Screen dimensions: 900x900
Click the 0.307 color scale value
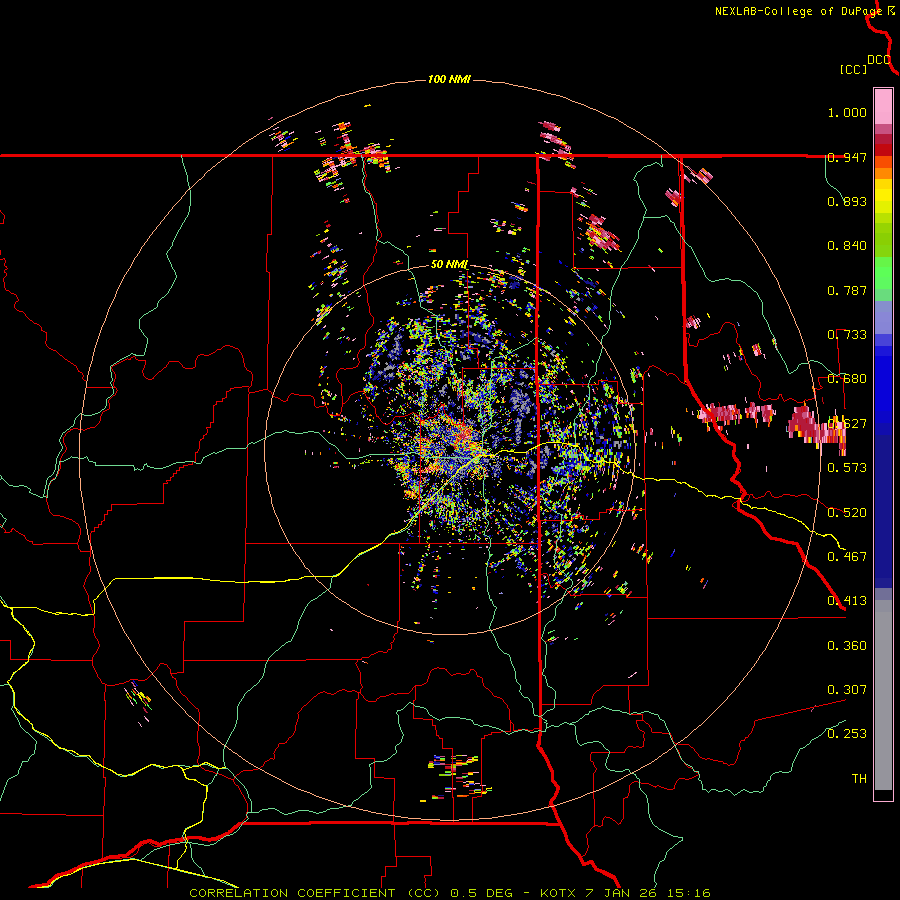(x=847, y=690)
